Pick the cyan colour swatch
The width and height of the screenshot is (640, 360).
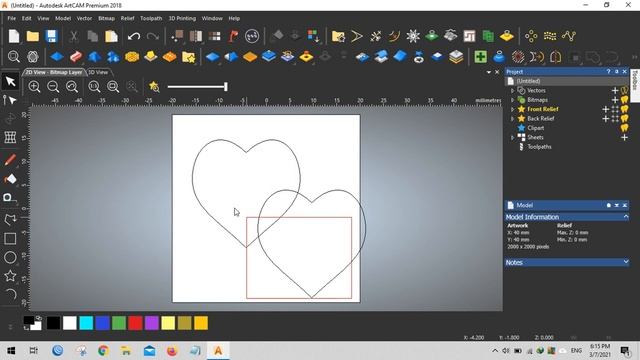[86, 323]
